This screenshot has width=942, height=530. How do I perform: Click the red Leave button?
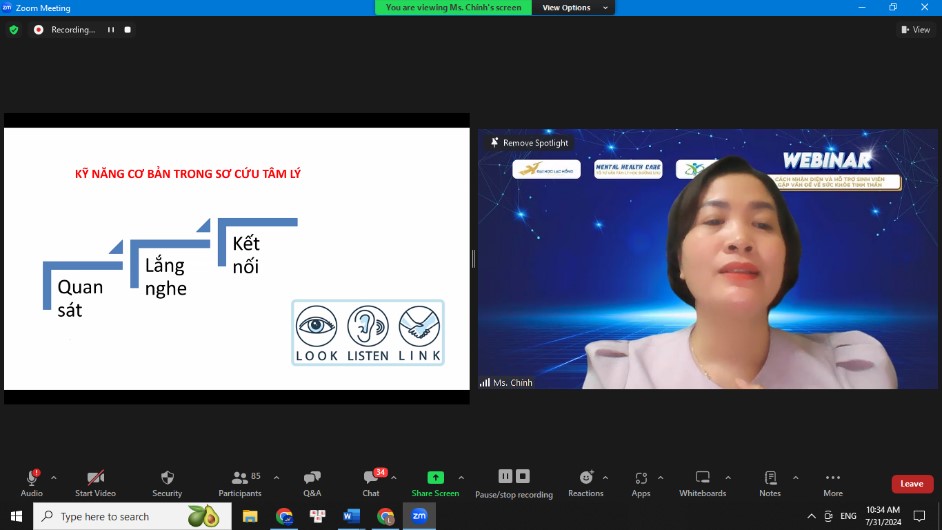pos(912,484)
